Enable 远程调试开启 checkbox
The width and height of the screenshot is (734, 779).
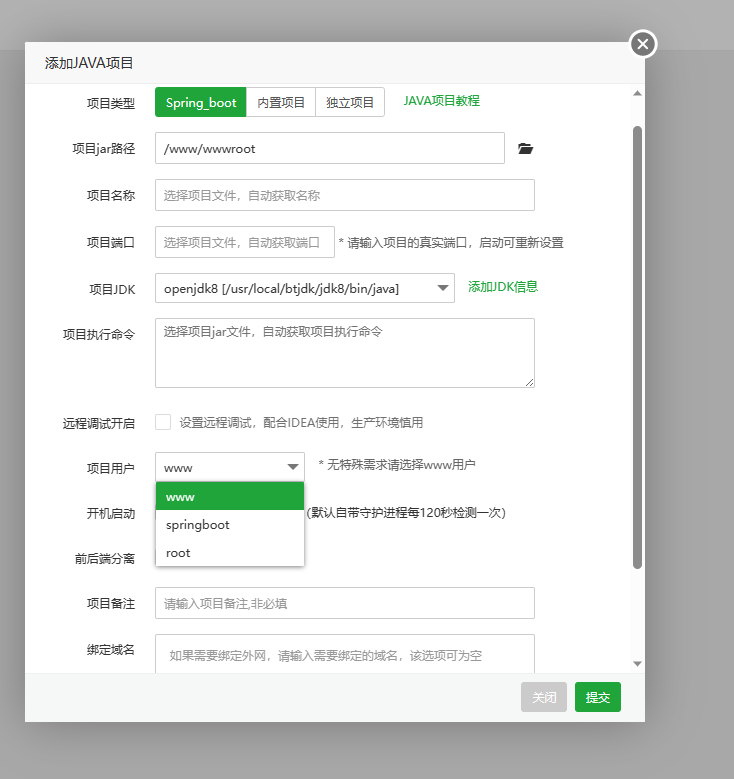coord(163,422)
